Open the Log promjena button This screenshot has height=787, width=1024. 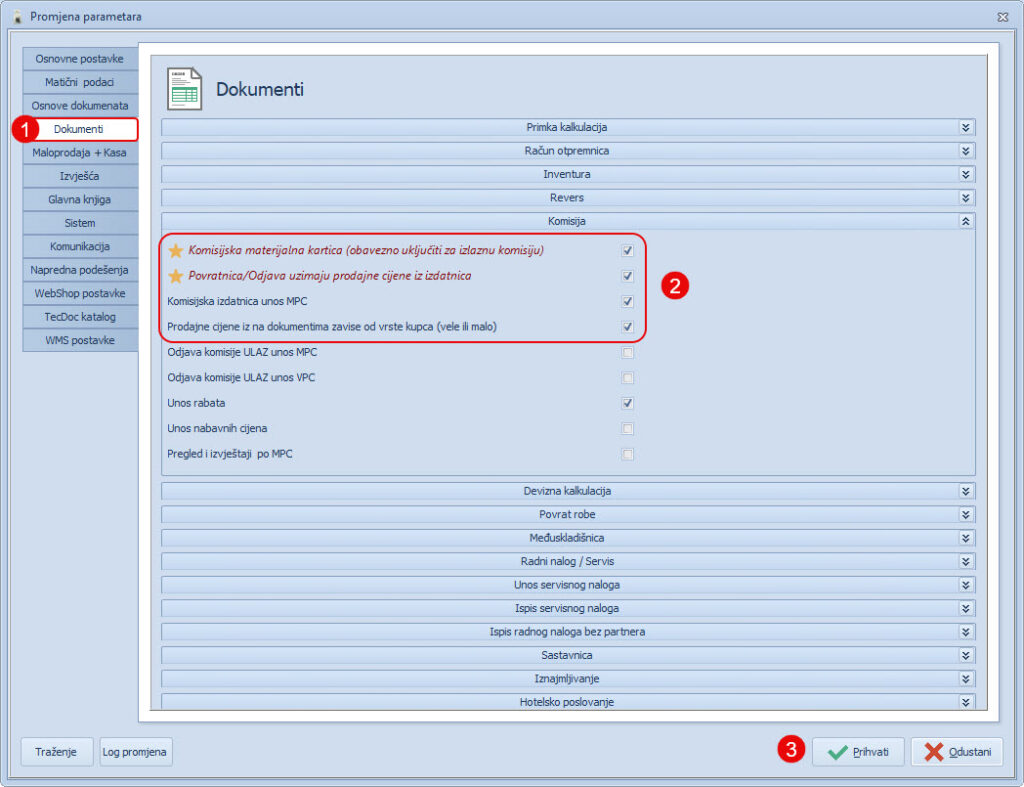[136, 752]
